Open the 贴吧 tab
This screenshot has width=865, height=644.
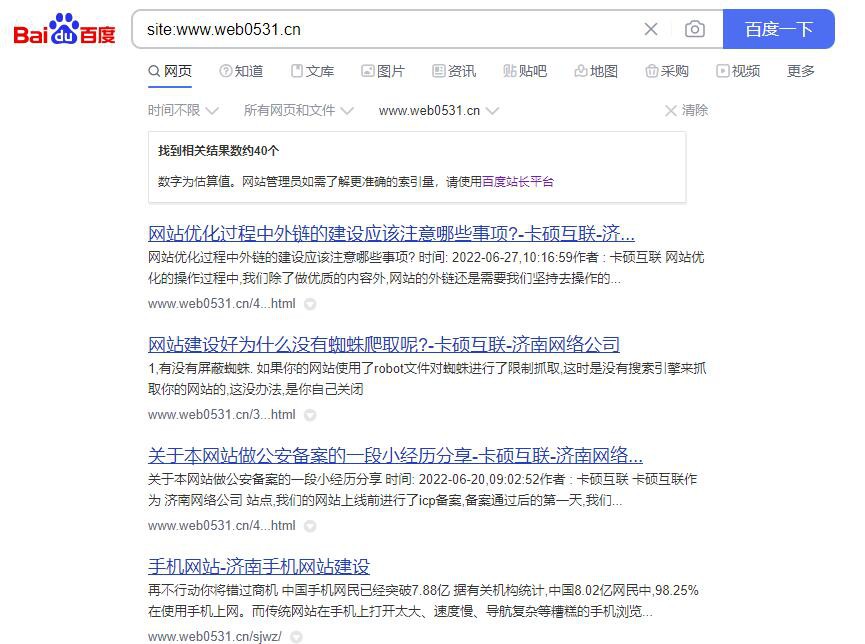525,71
